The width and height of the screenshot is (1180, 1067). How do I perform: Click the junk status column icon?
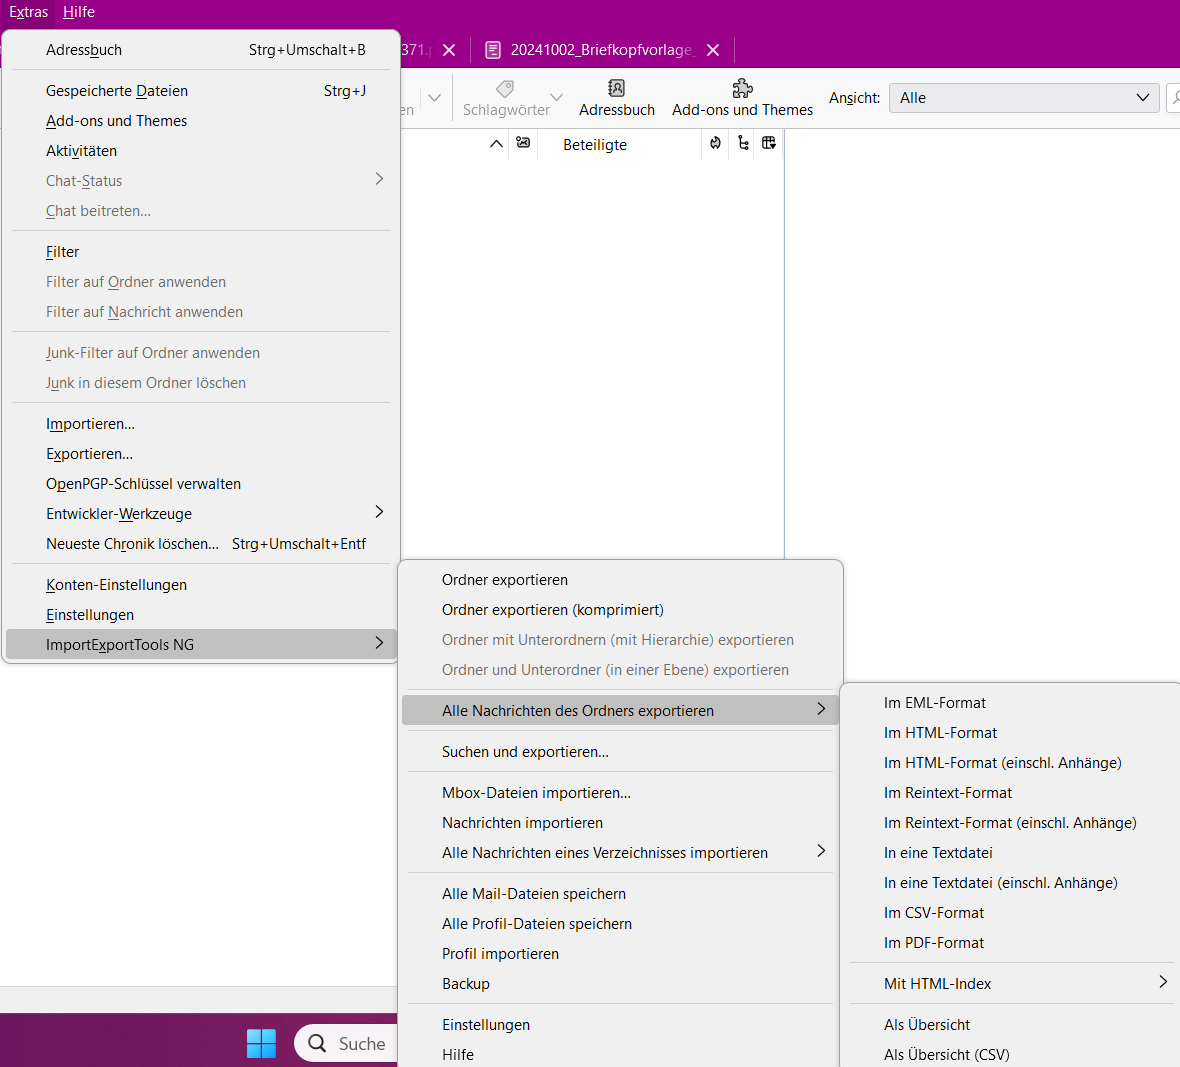(715, 143)
